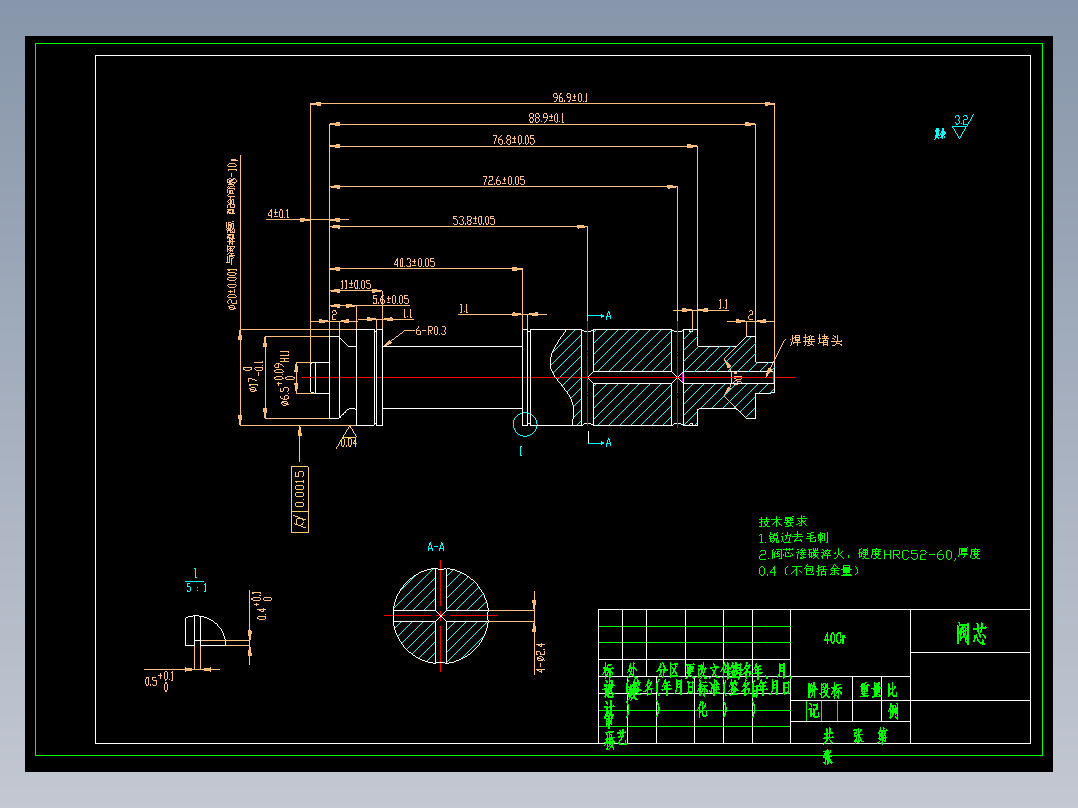Viewport: 1078px width, 808px height.
Task: Pick the 0.04 tolerance value below the shaft
Action: coord(349,442)
